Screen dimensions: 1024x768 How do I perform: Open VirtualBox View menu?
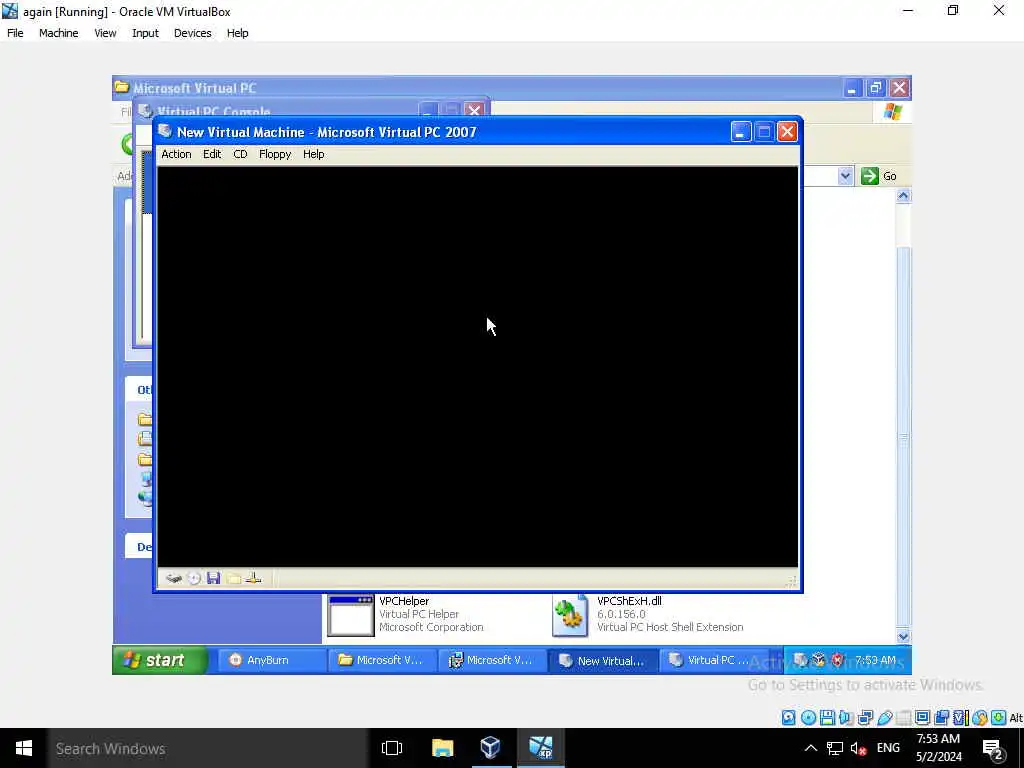point(105,33)
